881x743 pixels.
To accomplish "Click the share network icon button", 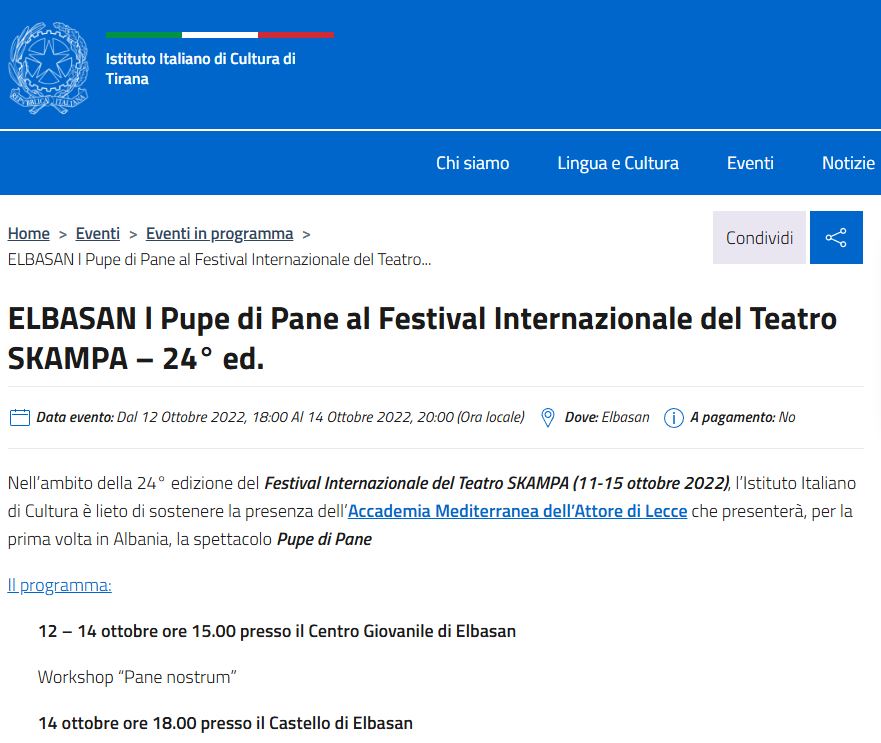I will pyautogui.click(x=836, y=238).
